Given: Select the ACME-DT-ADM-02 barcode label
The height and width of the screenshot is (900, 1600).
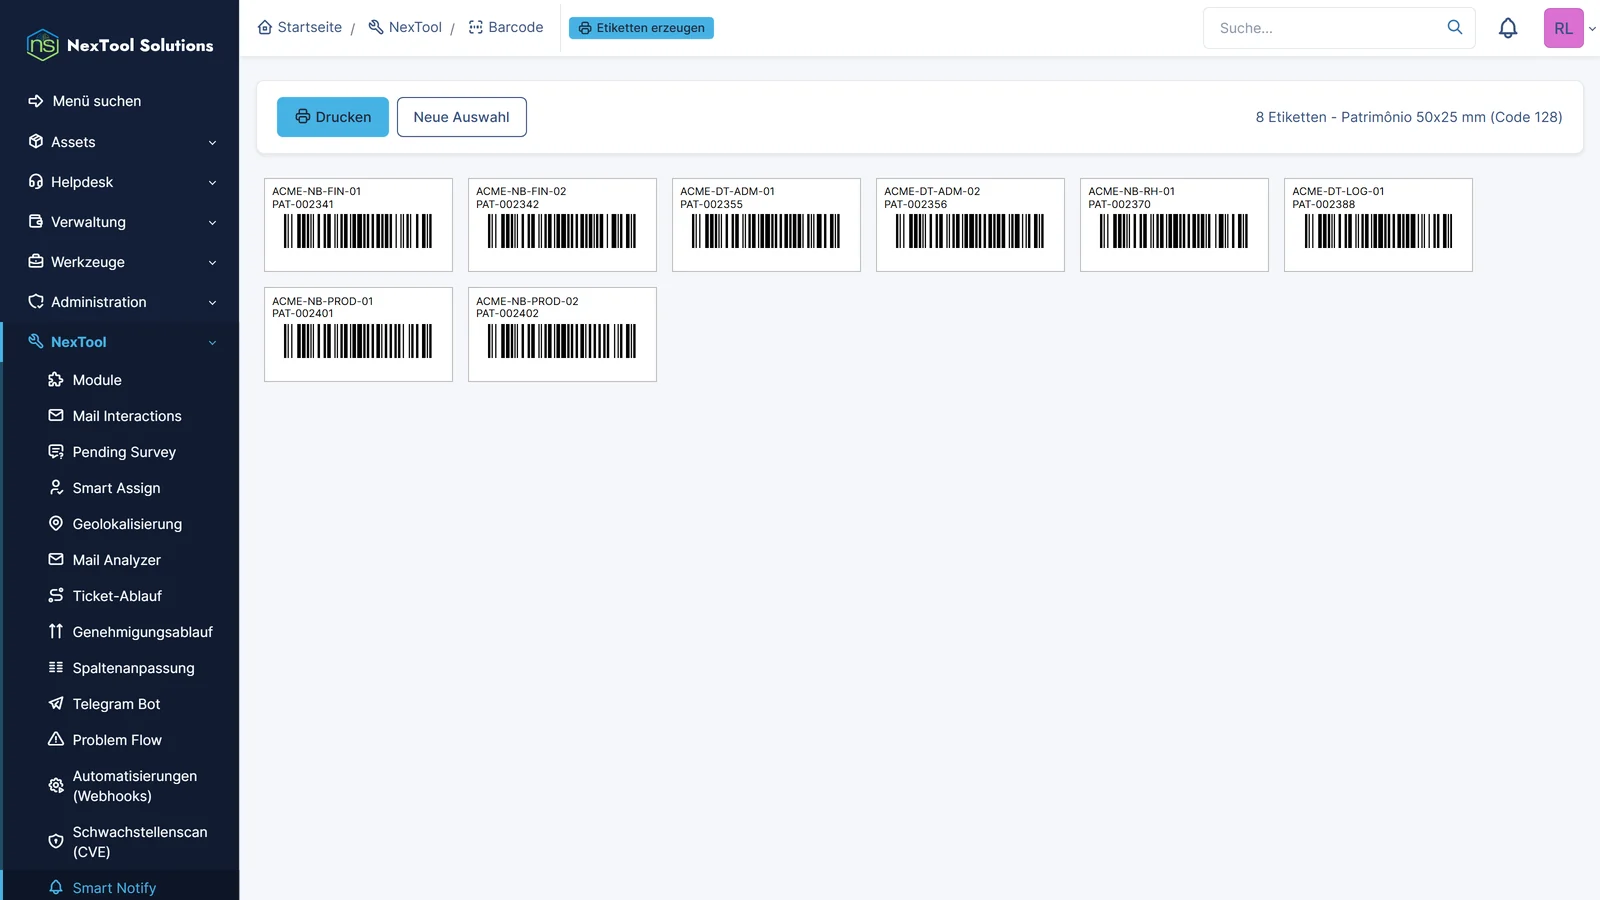Looking at the screenshot, I should tap(970, 225).
